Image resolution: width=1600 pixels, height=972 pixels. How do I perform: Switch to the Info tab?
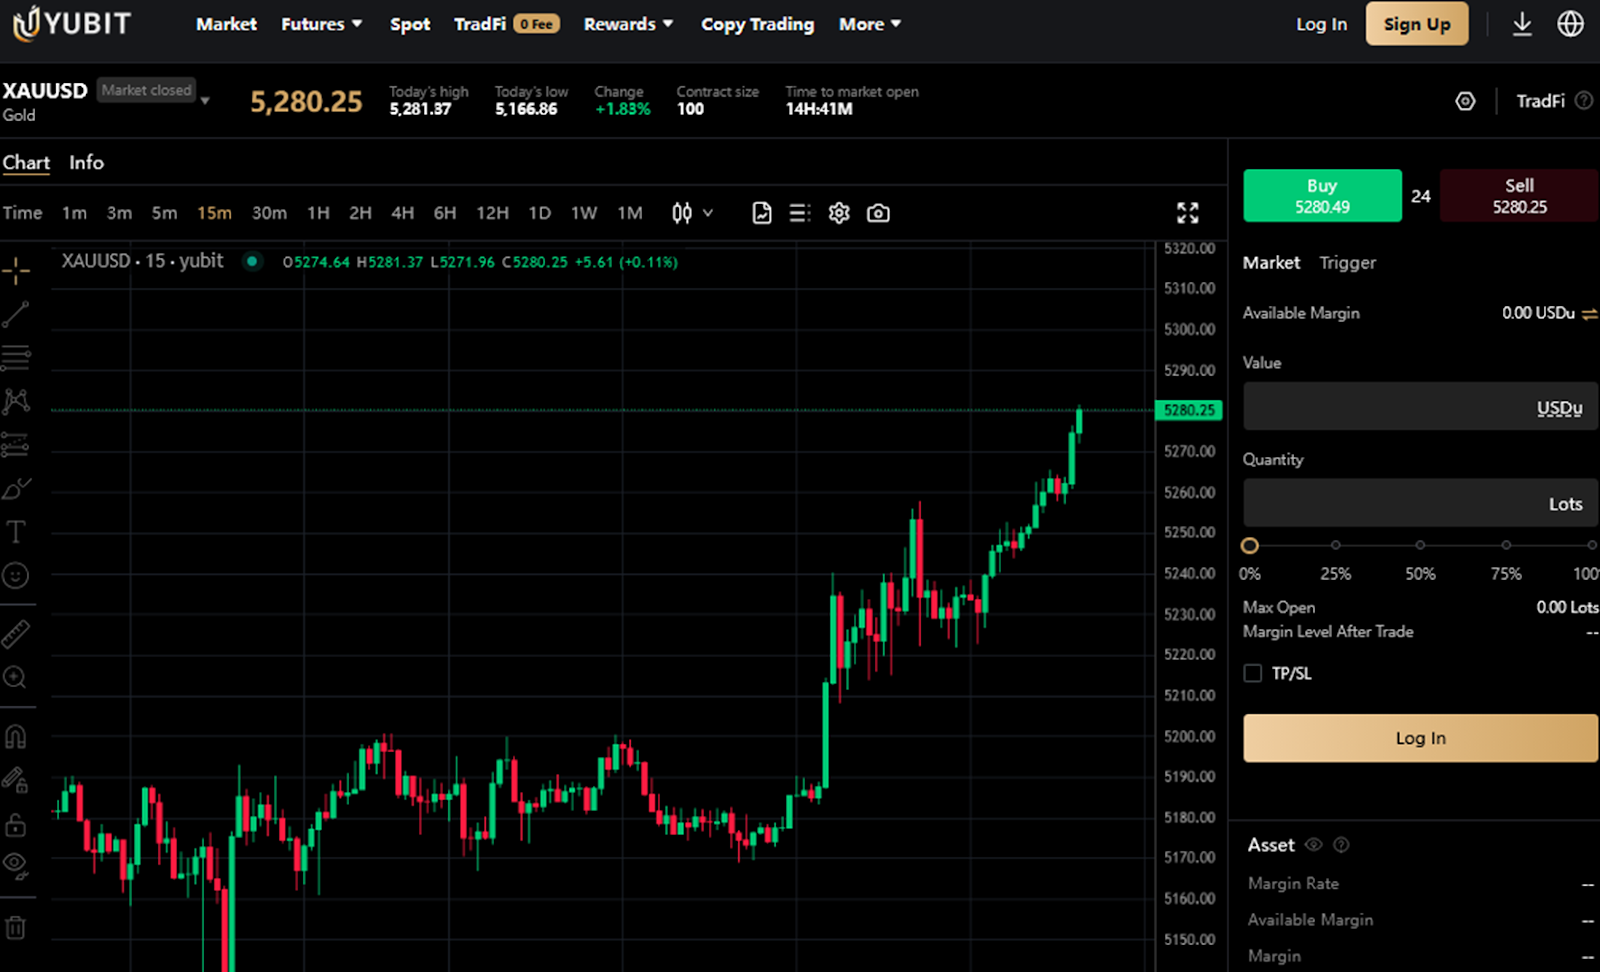point(86,162)
